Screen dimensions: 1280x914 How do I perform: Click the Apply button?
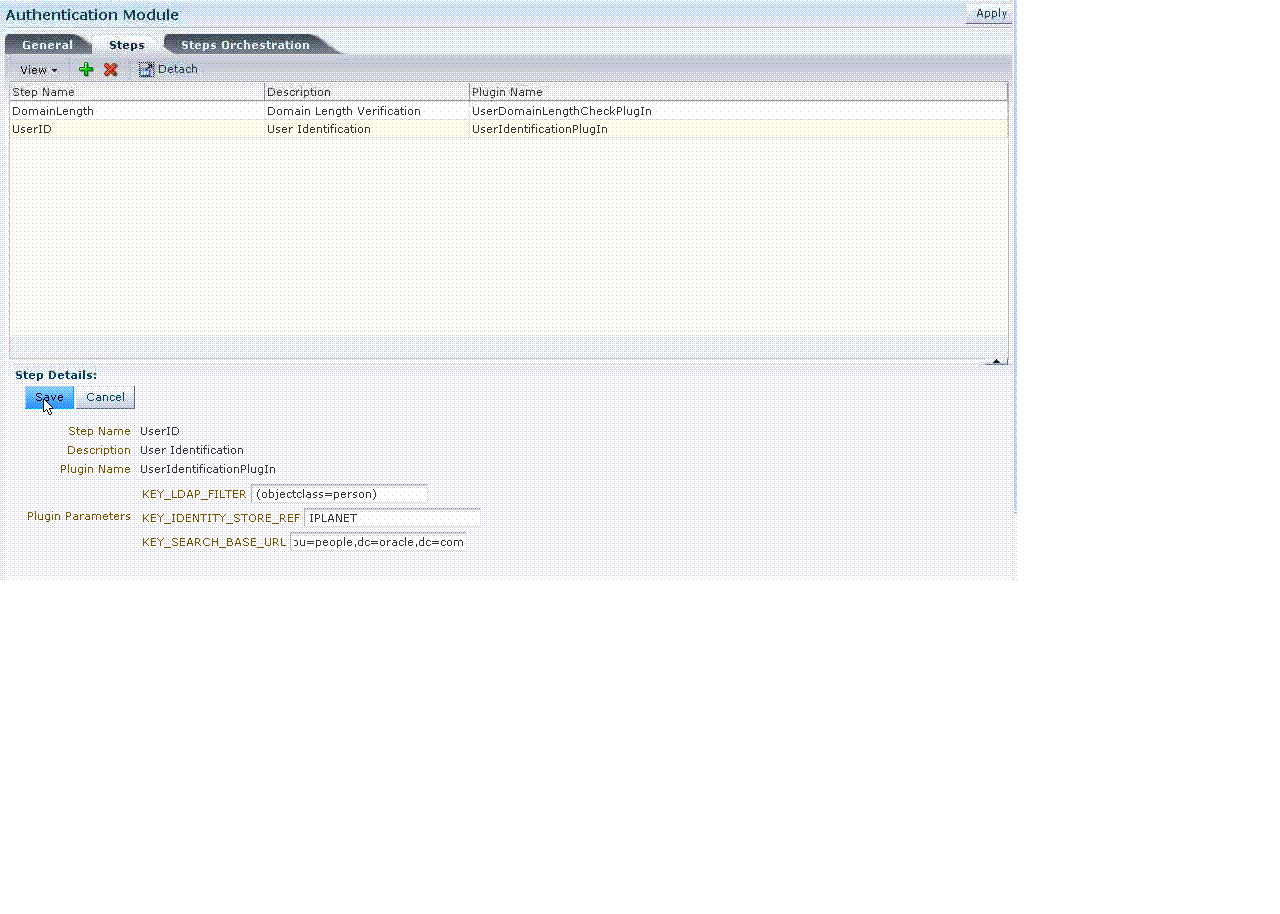coord(989,13)
